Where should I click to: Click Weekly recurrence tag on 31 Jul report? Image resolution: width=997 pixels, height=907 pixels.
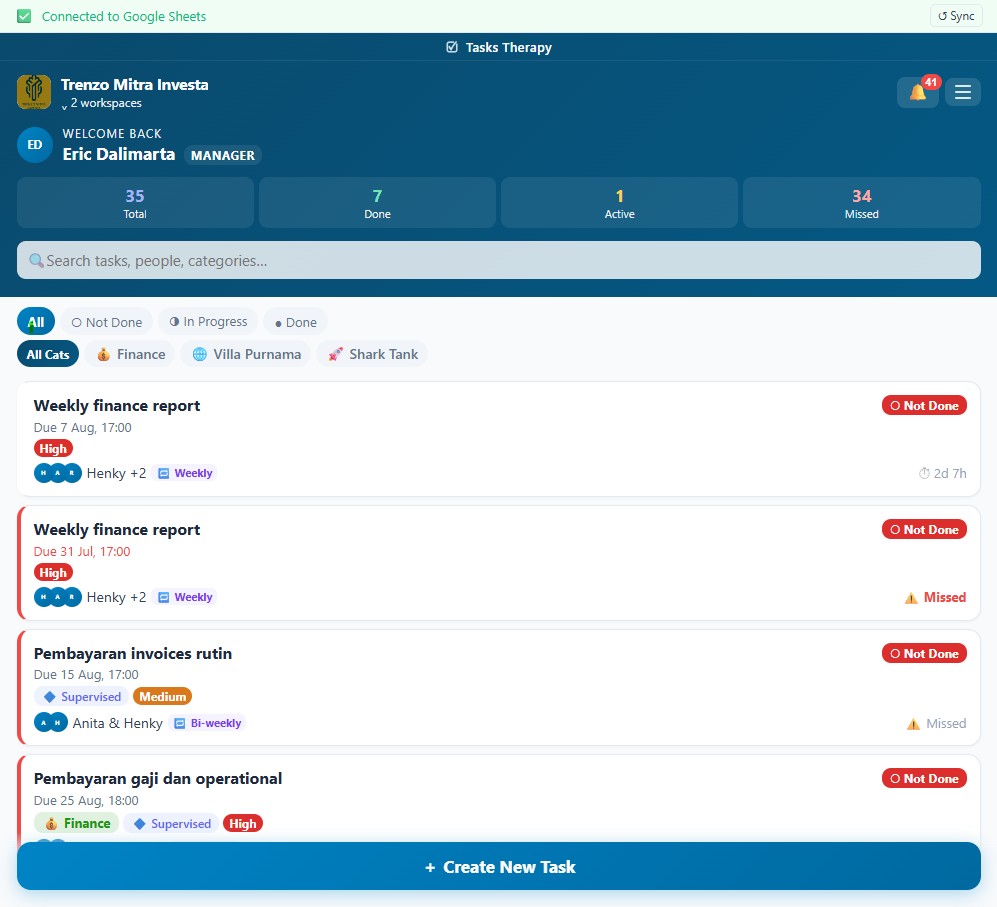tap(185, 597)
